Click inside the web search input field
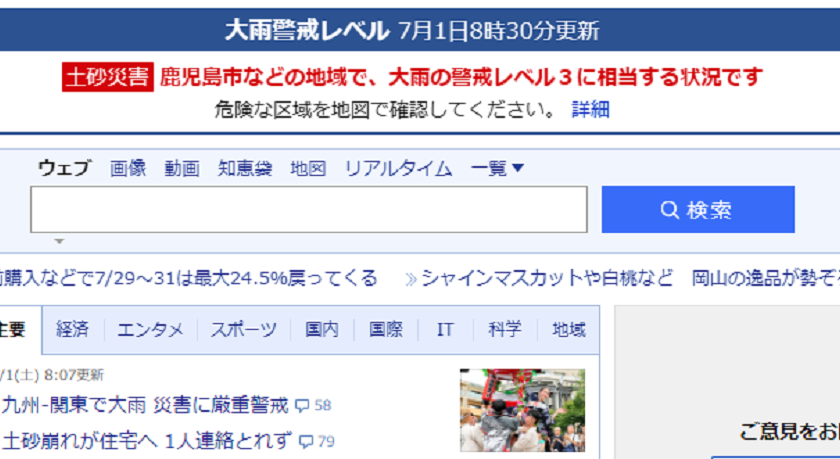Image resolution: width=840 pixels, height=459 pixels. click(x=309, y=209)
